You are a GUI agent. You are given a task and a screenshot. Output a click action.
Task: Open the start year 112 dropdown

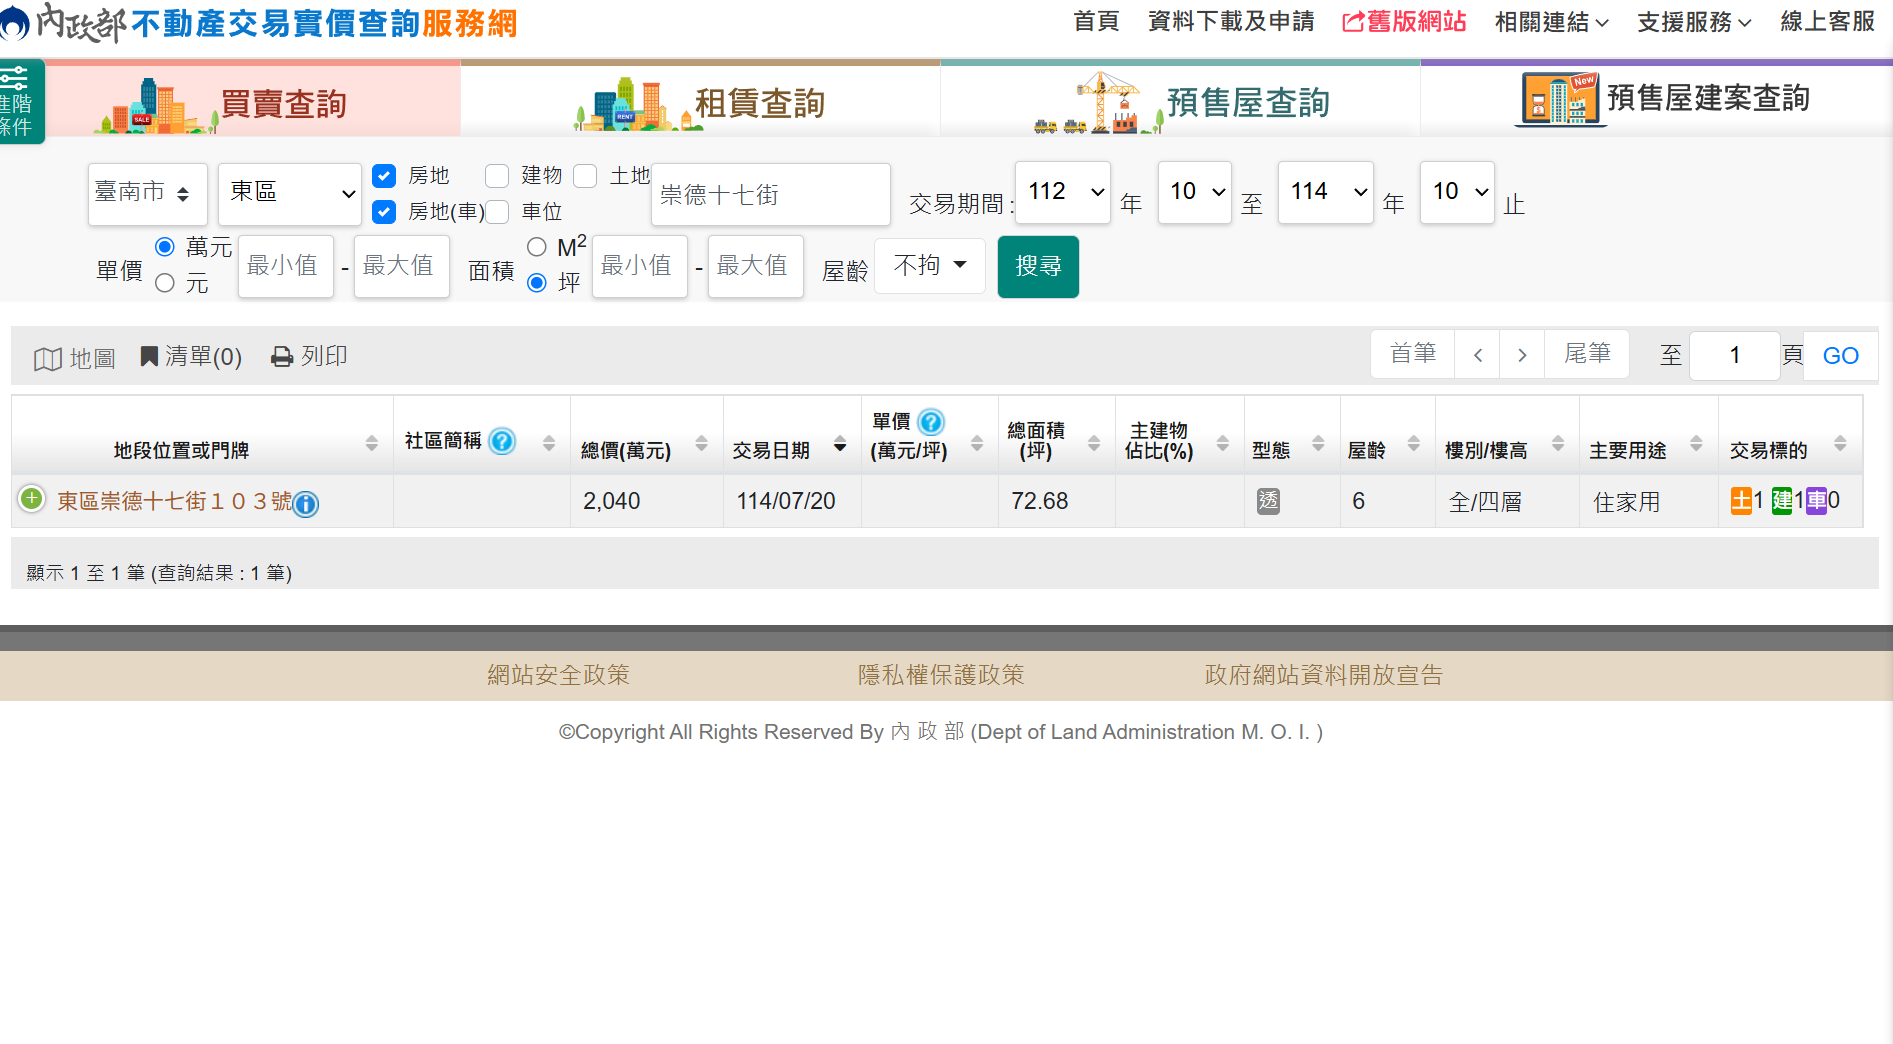pyautogui.click(x=1062, y=192)
